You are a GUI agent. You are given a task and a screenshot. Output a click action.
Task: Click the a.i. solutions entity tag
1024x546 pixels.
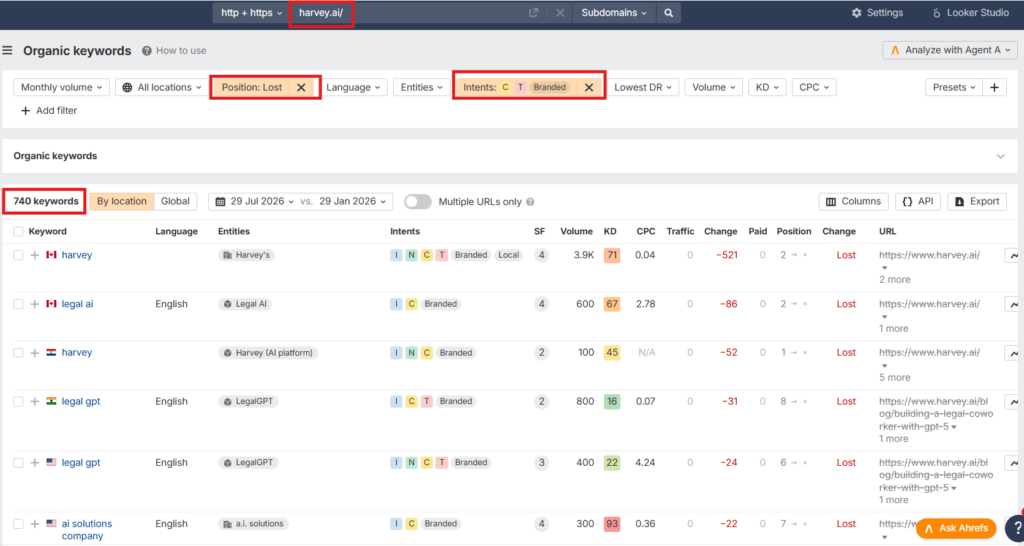(x=253, y=524)
